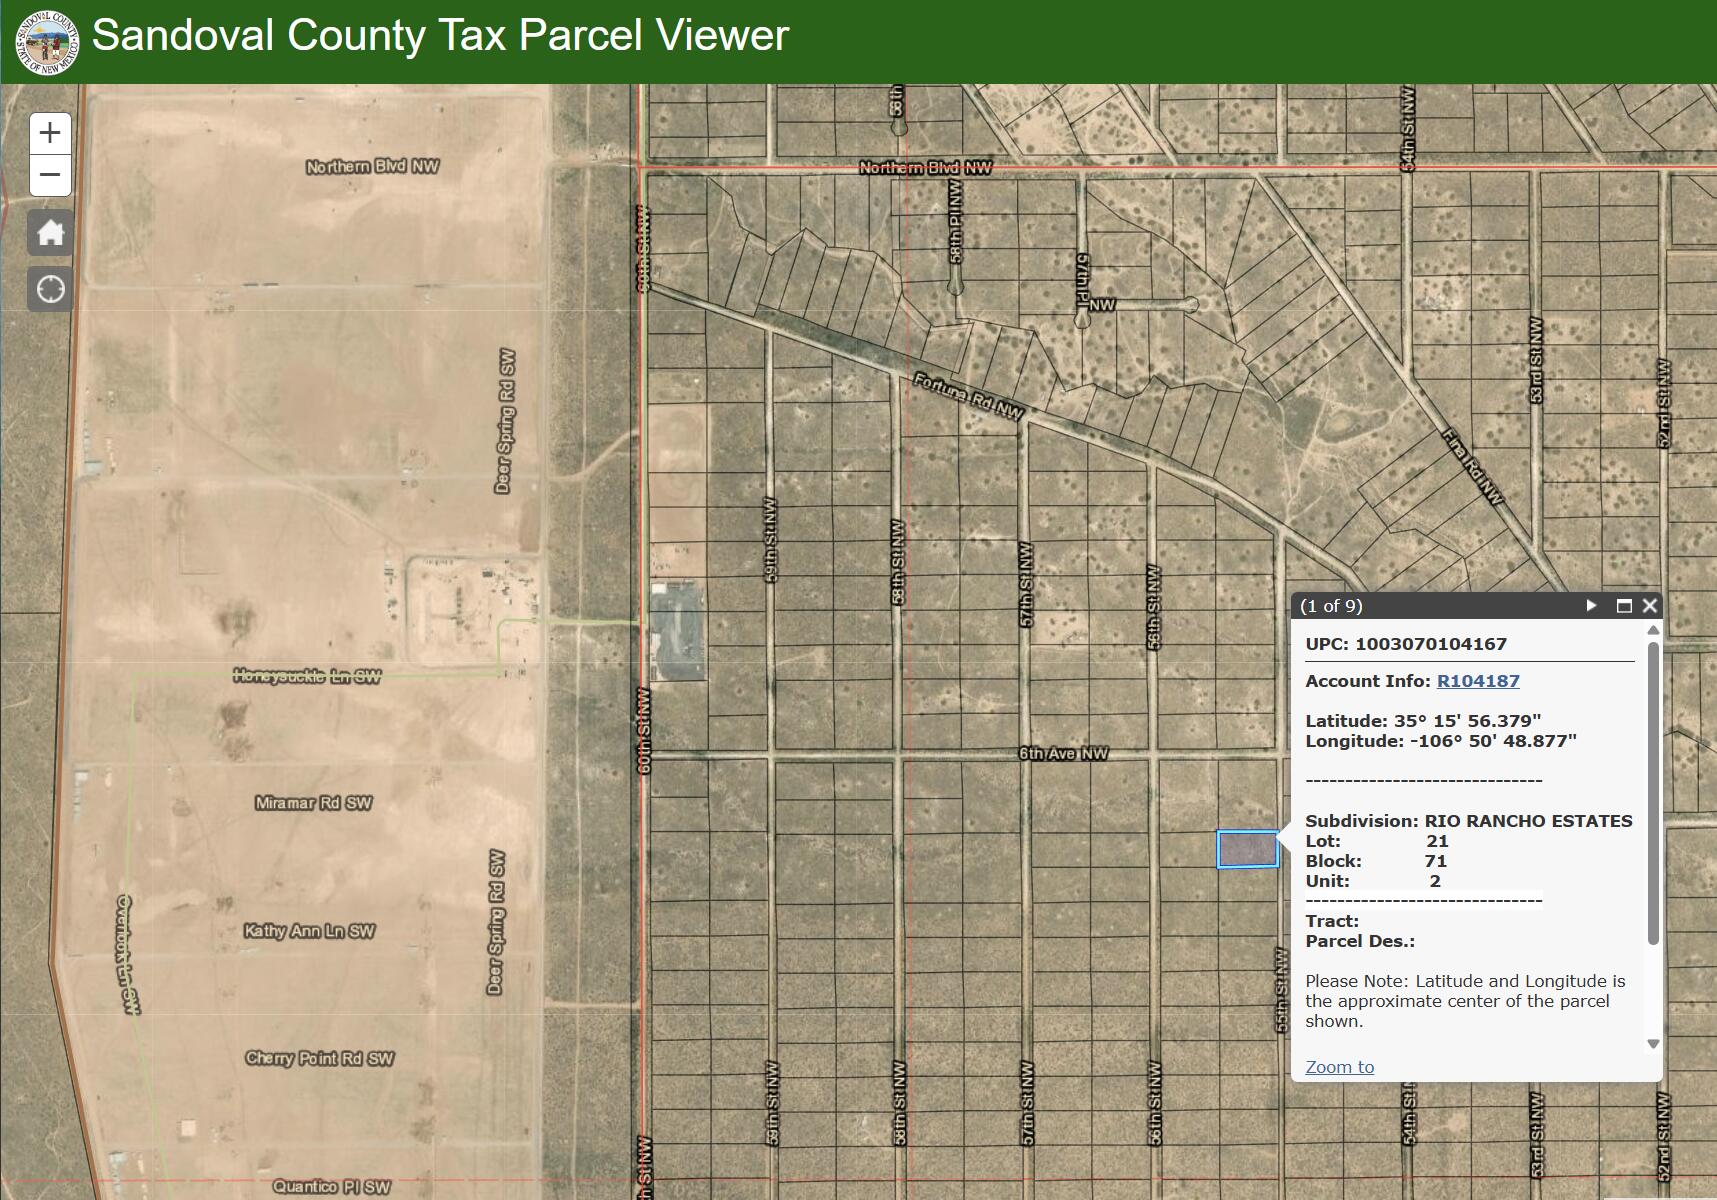This screenshot has height=1200, width=1717.
Task: Show next parcel feature in popup
Action: click(x=1592, y=606)
